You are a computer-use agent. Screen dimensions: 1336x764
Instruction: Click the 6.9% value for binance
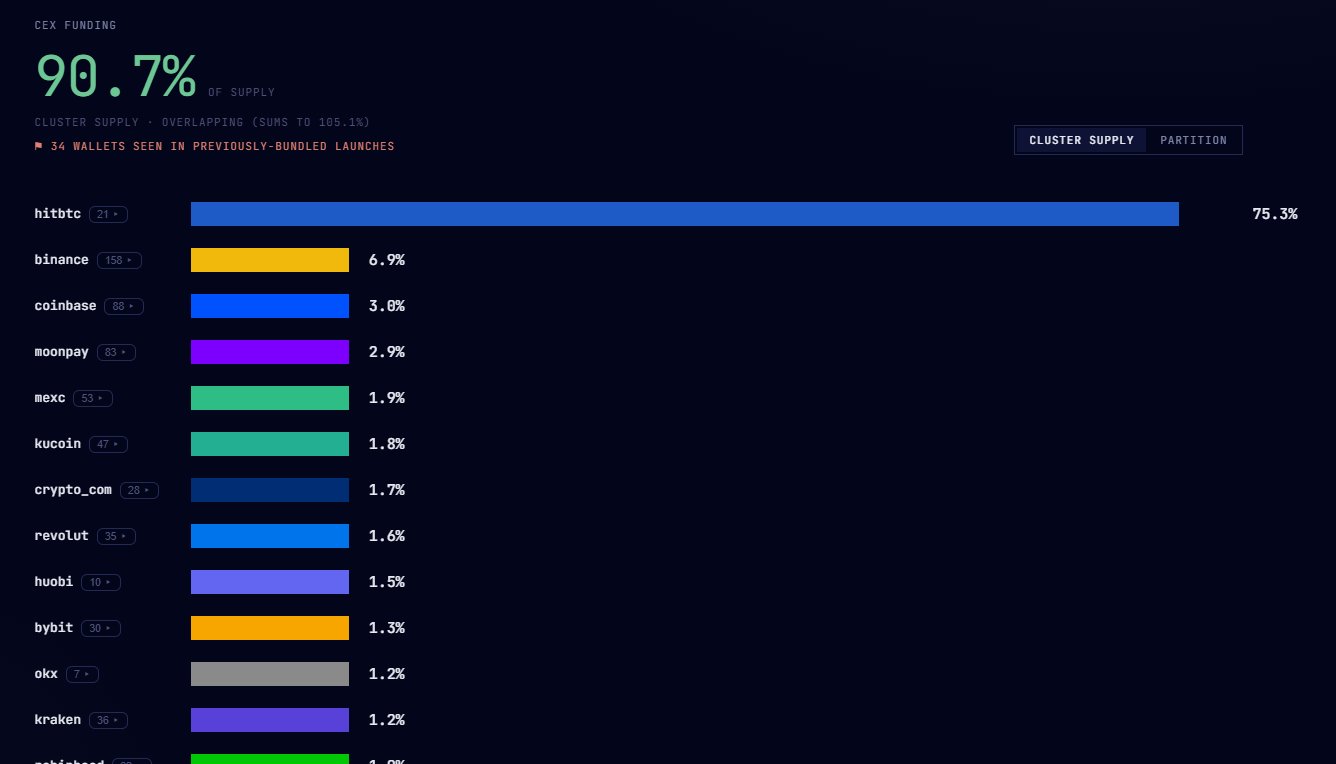click(x=387, y=260)
